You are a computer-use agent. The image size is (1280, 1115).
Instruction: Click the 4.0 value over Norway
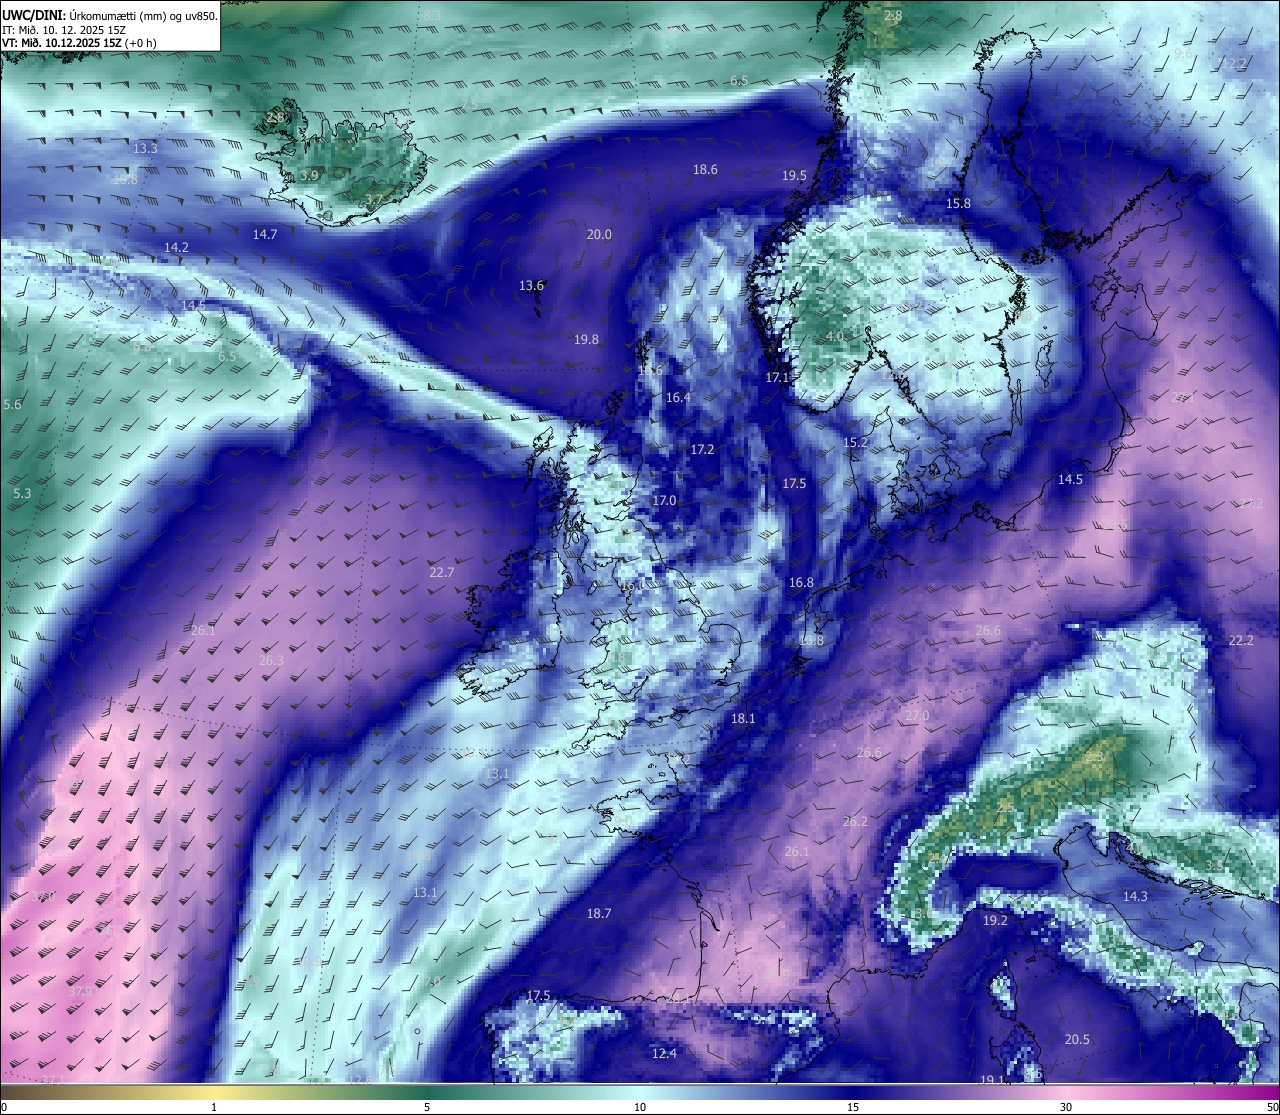[x=835, y=337]
